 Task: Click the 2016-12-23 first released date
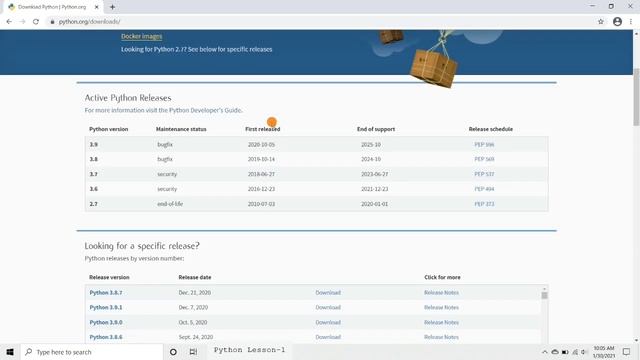[x=261, y=189]
